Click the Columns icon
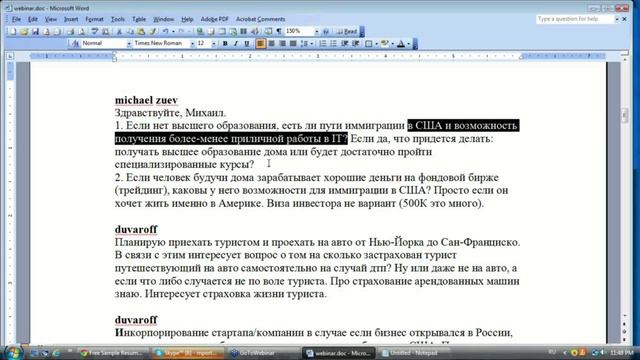The height and width of the screenshot is (360, 640). [244, 31]
